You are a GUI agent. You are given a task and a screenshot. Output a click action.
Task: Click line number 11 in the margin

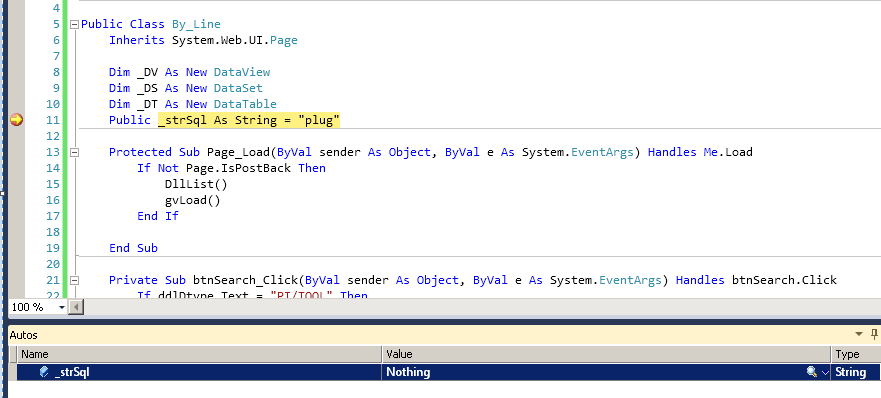[x=52, y=120]
